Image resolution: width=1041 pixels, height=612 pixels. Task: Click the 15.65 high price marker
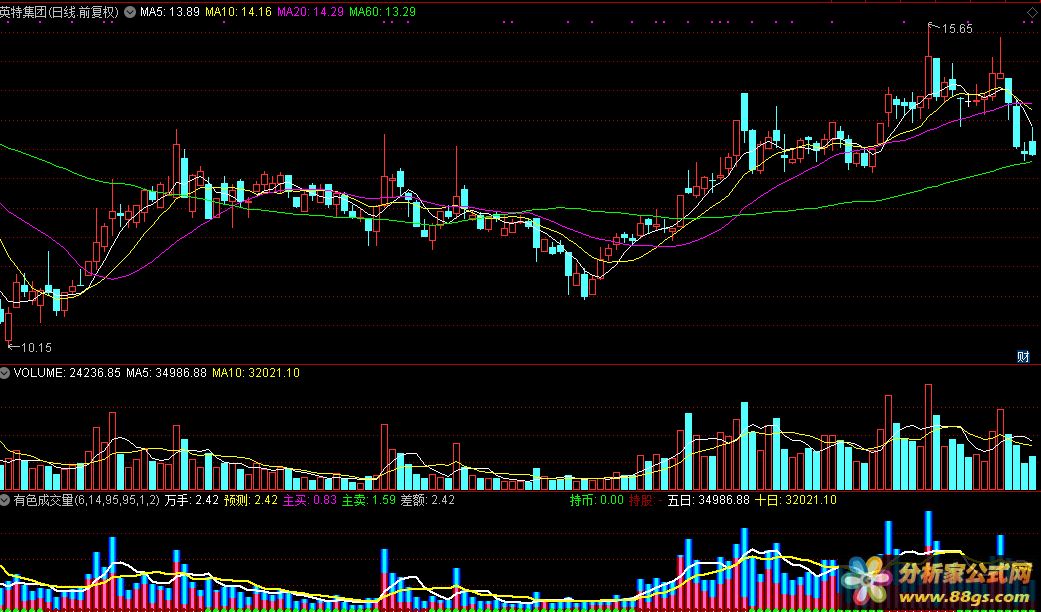tap(957, 29)
